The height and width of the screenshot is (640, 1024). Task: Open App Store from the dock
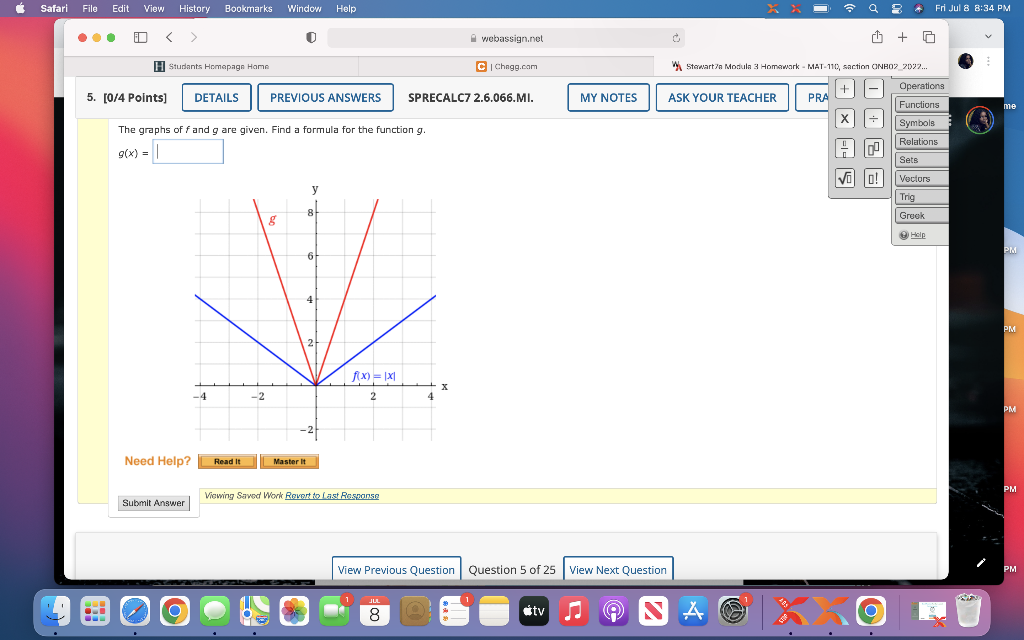[693, 611]
